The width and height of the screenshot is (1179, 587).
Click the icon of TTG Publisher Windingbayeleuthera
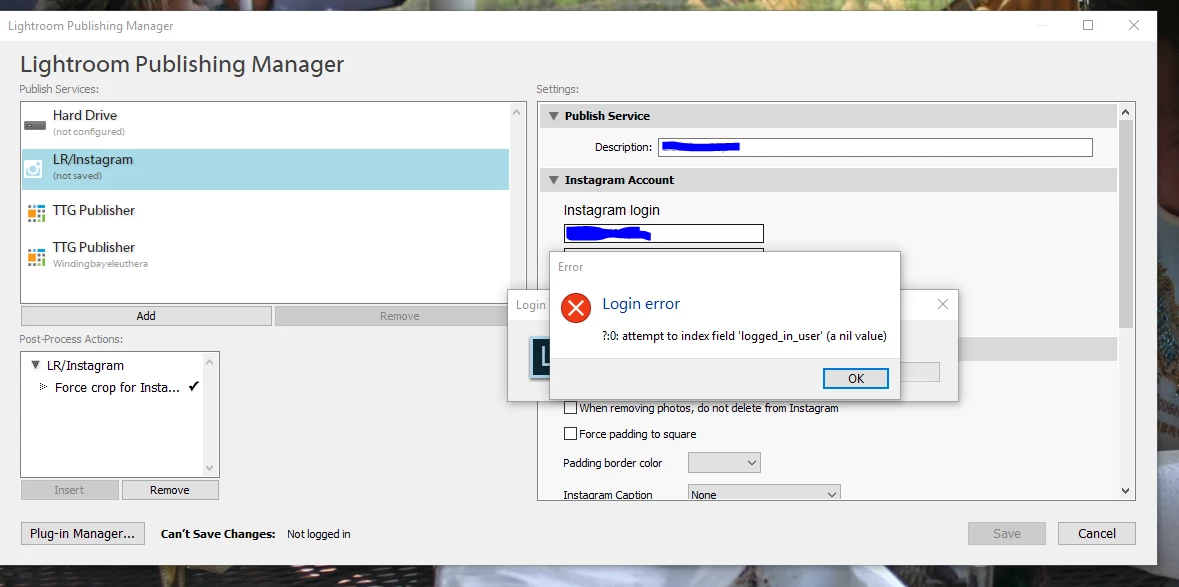[x=36, y=257]
